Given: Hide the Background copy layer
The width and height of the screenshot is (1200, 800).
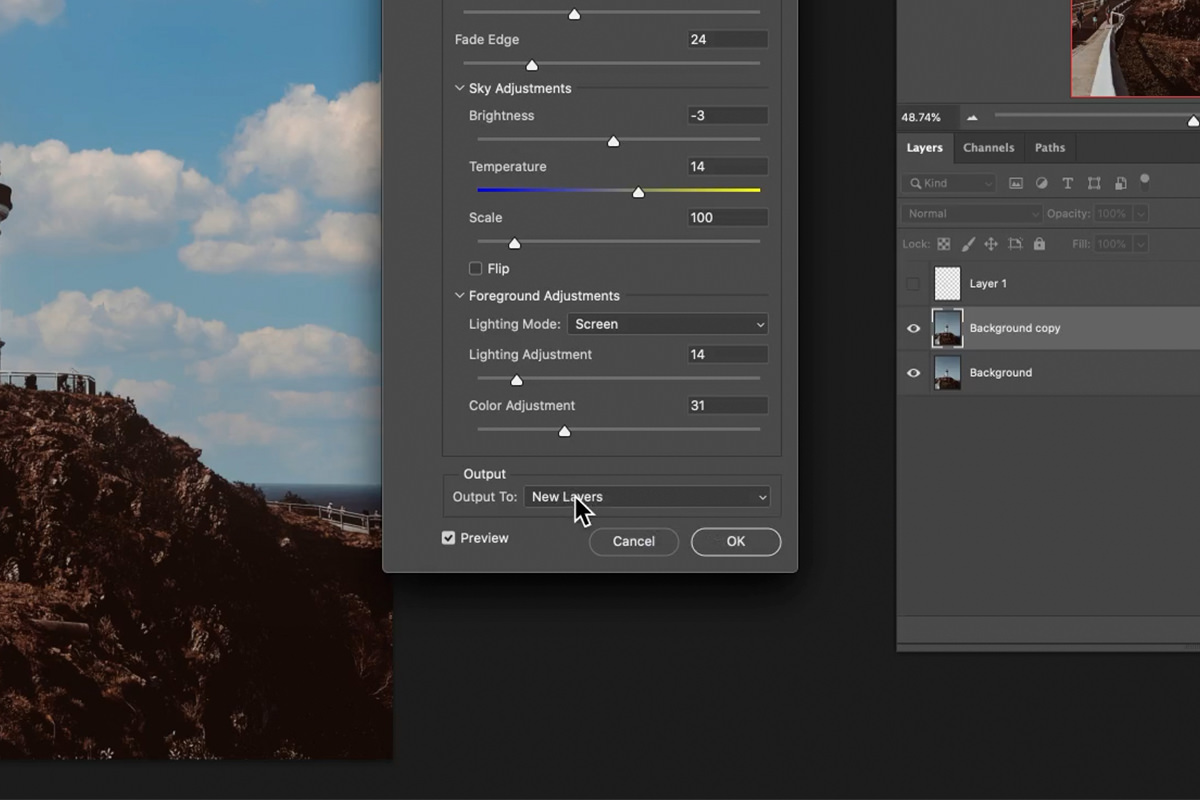Looking at the screenshot, I should point(913,328).
